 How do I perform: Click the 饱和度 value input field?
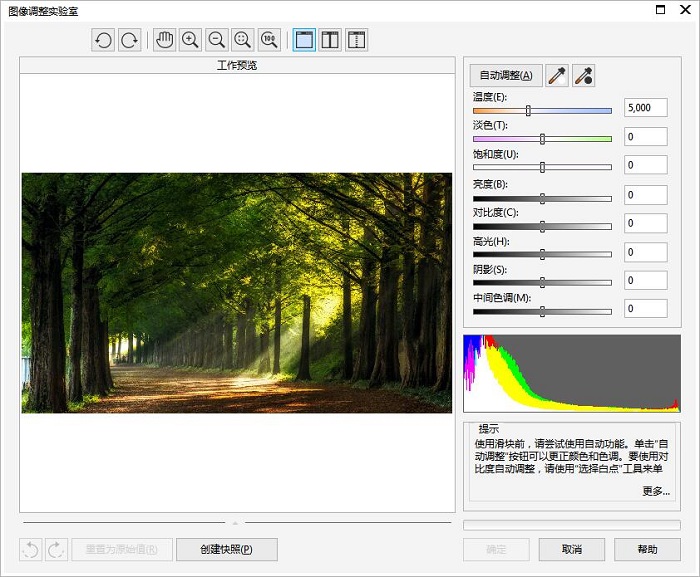[x=646, y=165]
